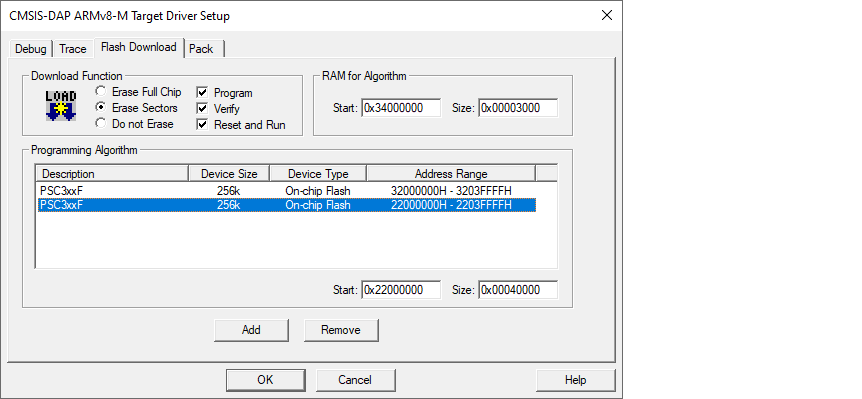Open the Trace tab
This screenshot has height=399, width=862.
[x=73, y=48]
